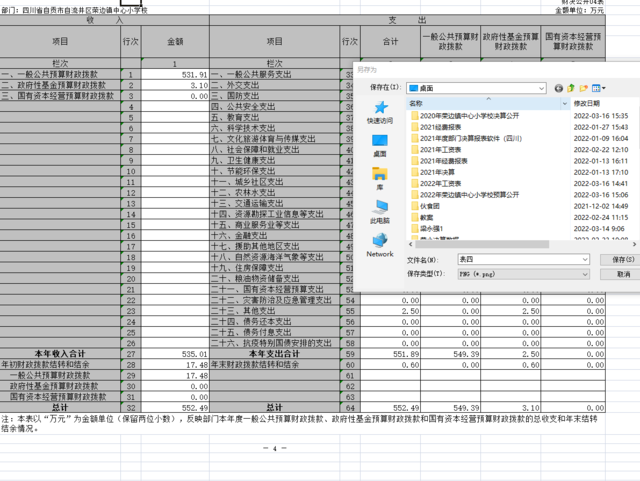640x481 pixels.
Task: Select 桌面 in the left sidebar
Action: tap(380, 146)
